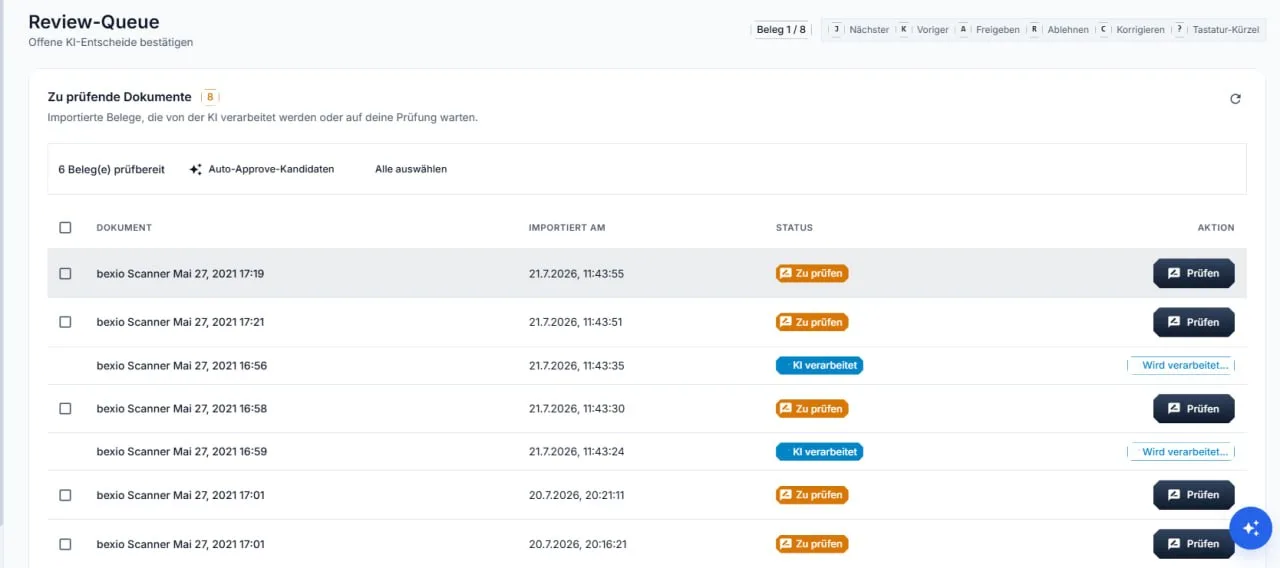Click Zu prüfen badge for 16:58 document
This screenshot has height=568, width=1280.
tap(812, 408)
